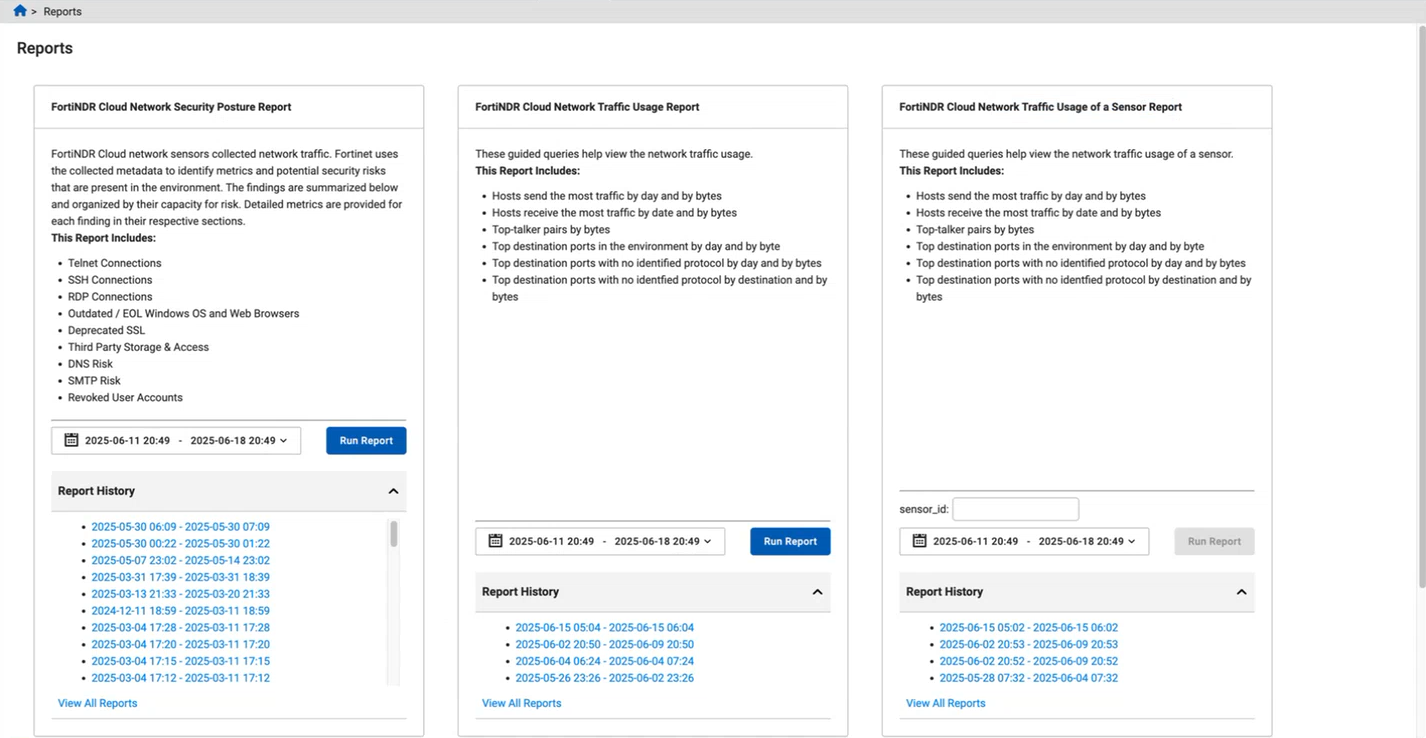The height and width of the screenshot is (738, 1426).
Task: Click the home icon in breadcrumb
Action: point(20,11)
